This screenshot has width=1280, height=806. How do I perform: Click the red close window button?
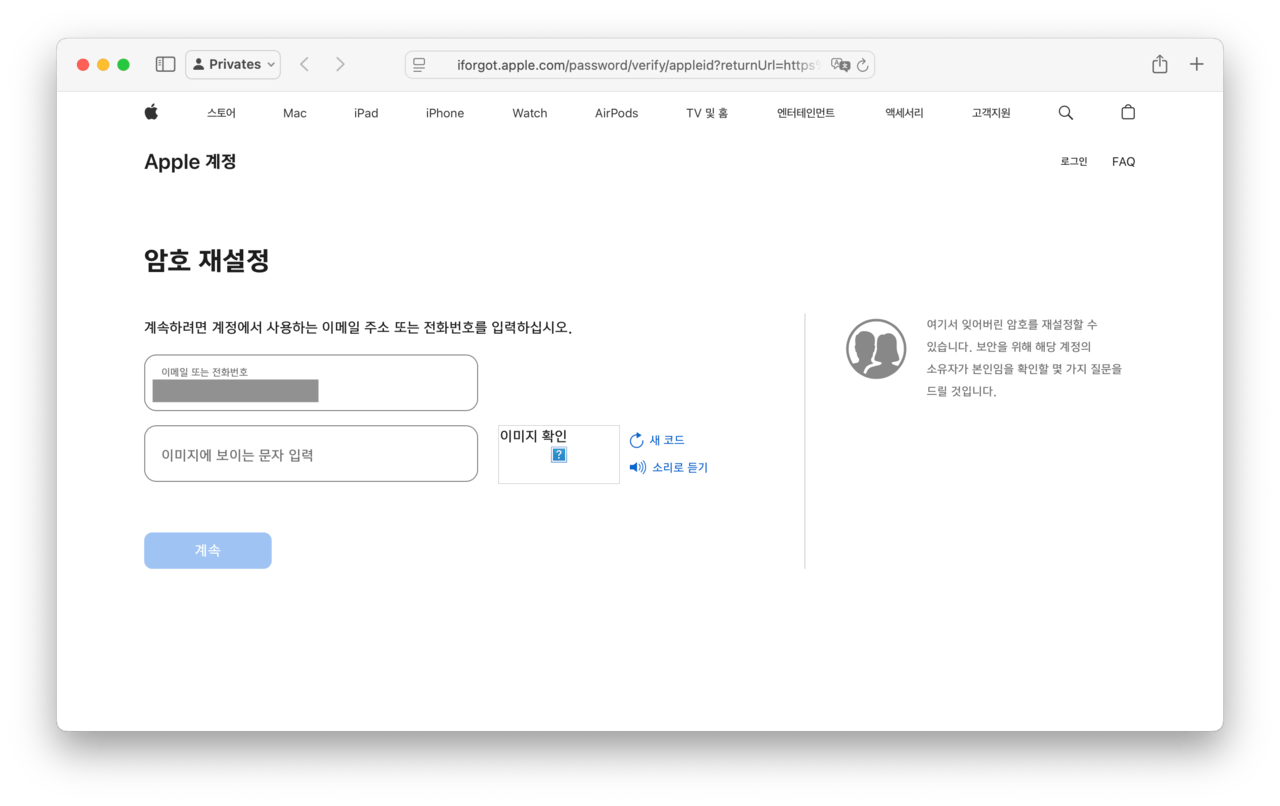click(83, 64)
